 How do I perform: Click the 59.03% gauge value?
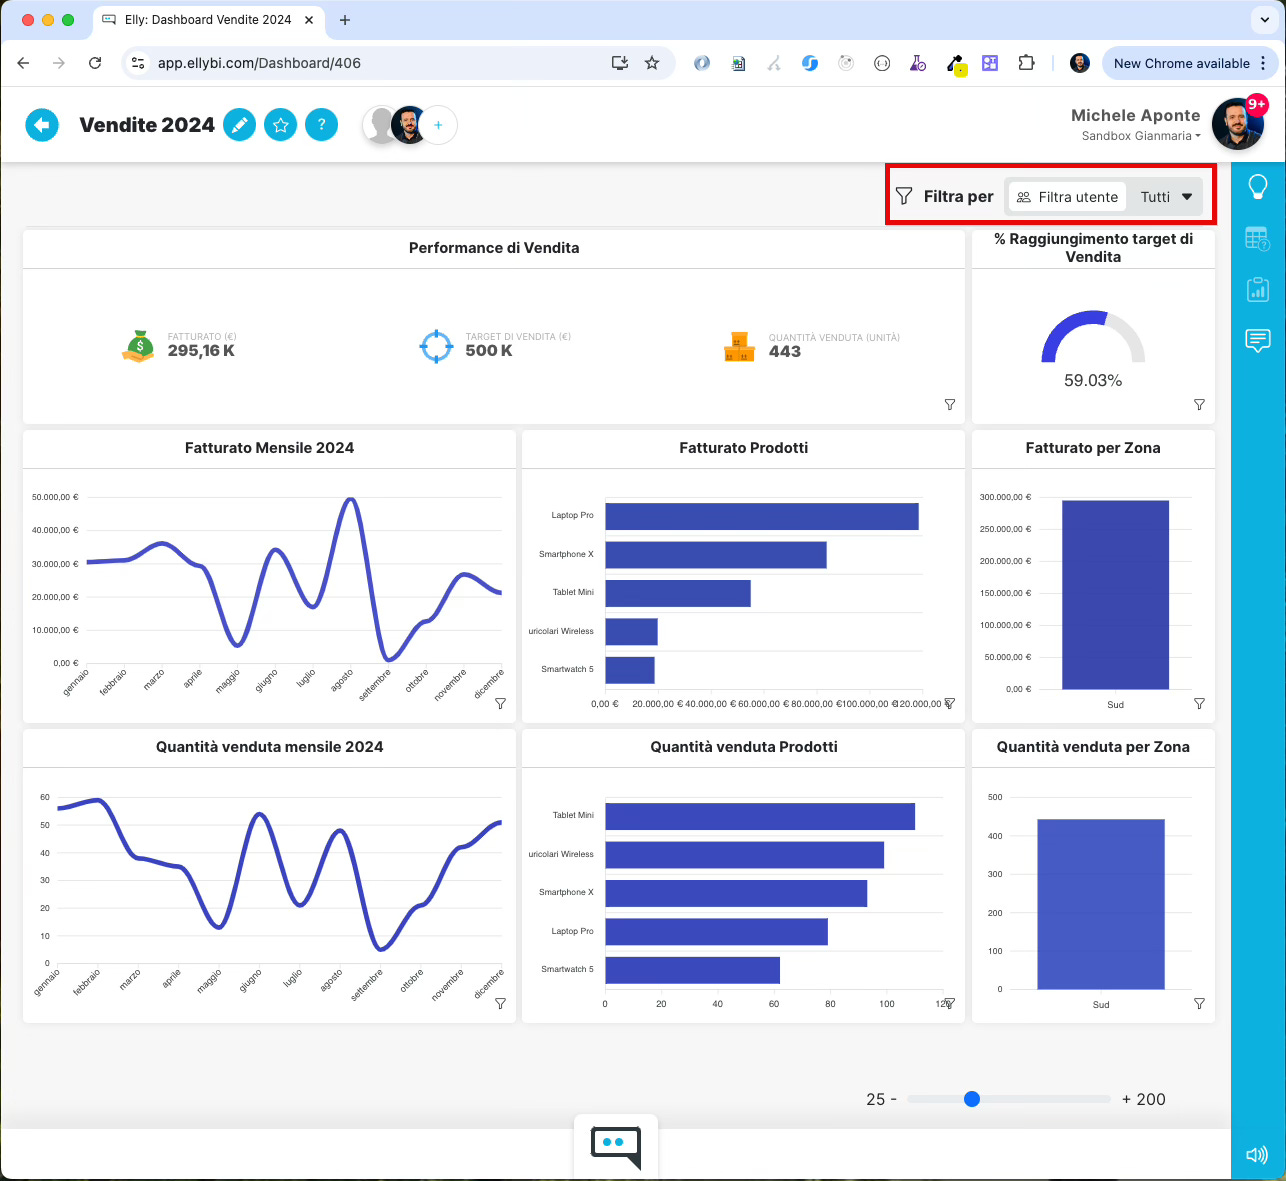pyautogui.click(x=1093, y=381)
